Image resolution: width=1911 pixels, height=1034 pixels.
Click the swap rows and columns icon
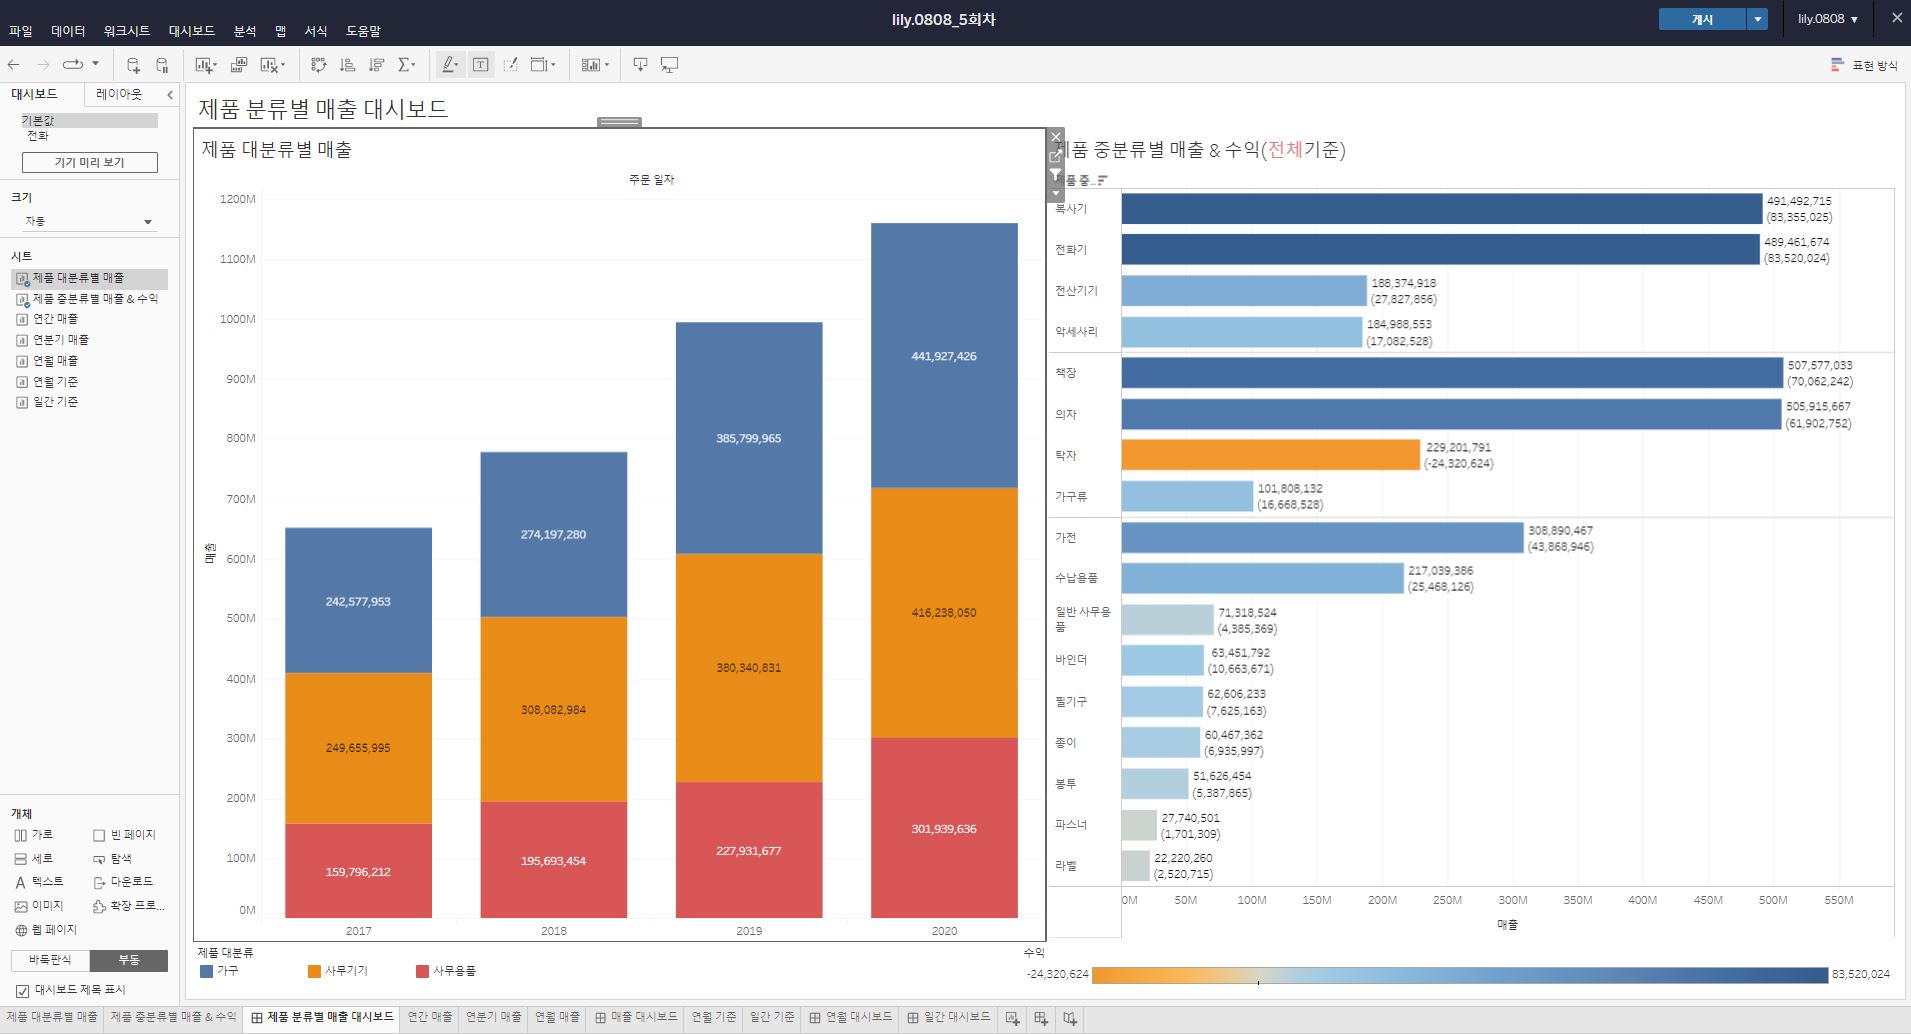coord(319,65)
